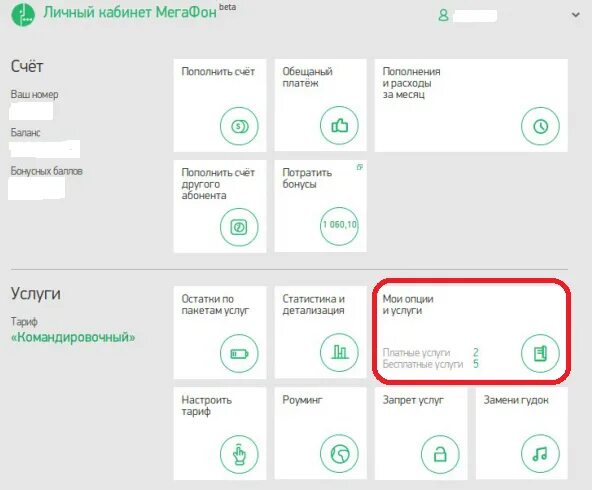Click the Ваш номер label
This screenshot has height=490, width=592.
click(x=34, y=94)
